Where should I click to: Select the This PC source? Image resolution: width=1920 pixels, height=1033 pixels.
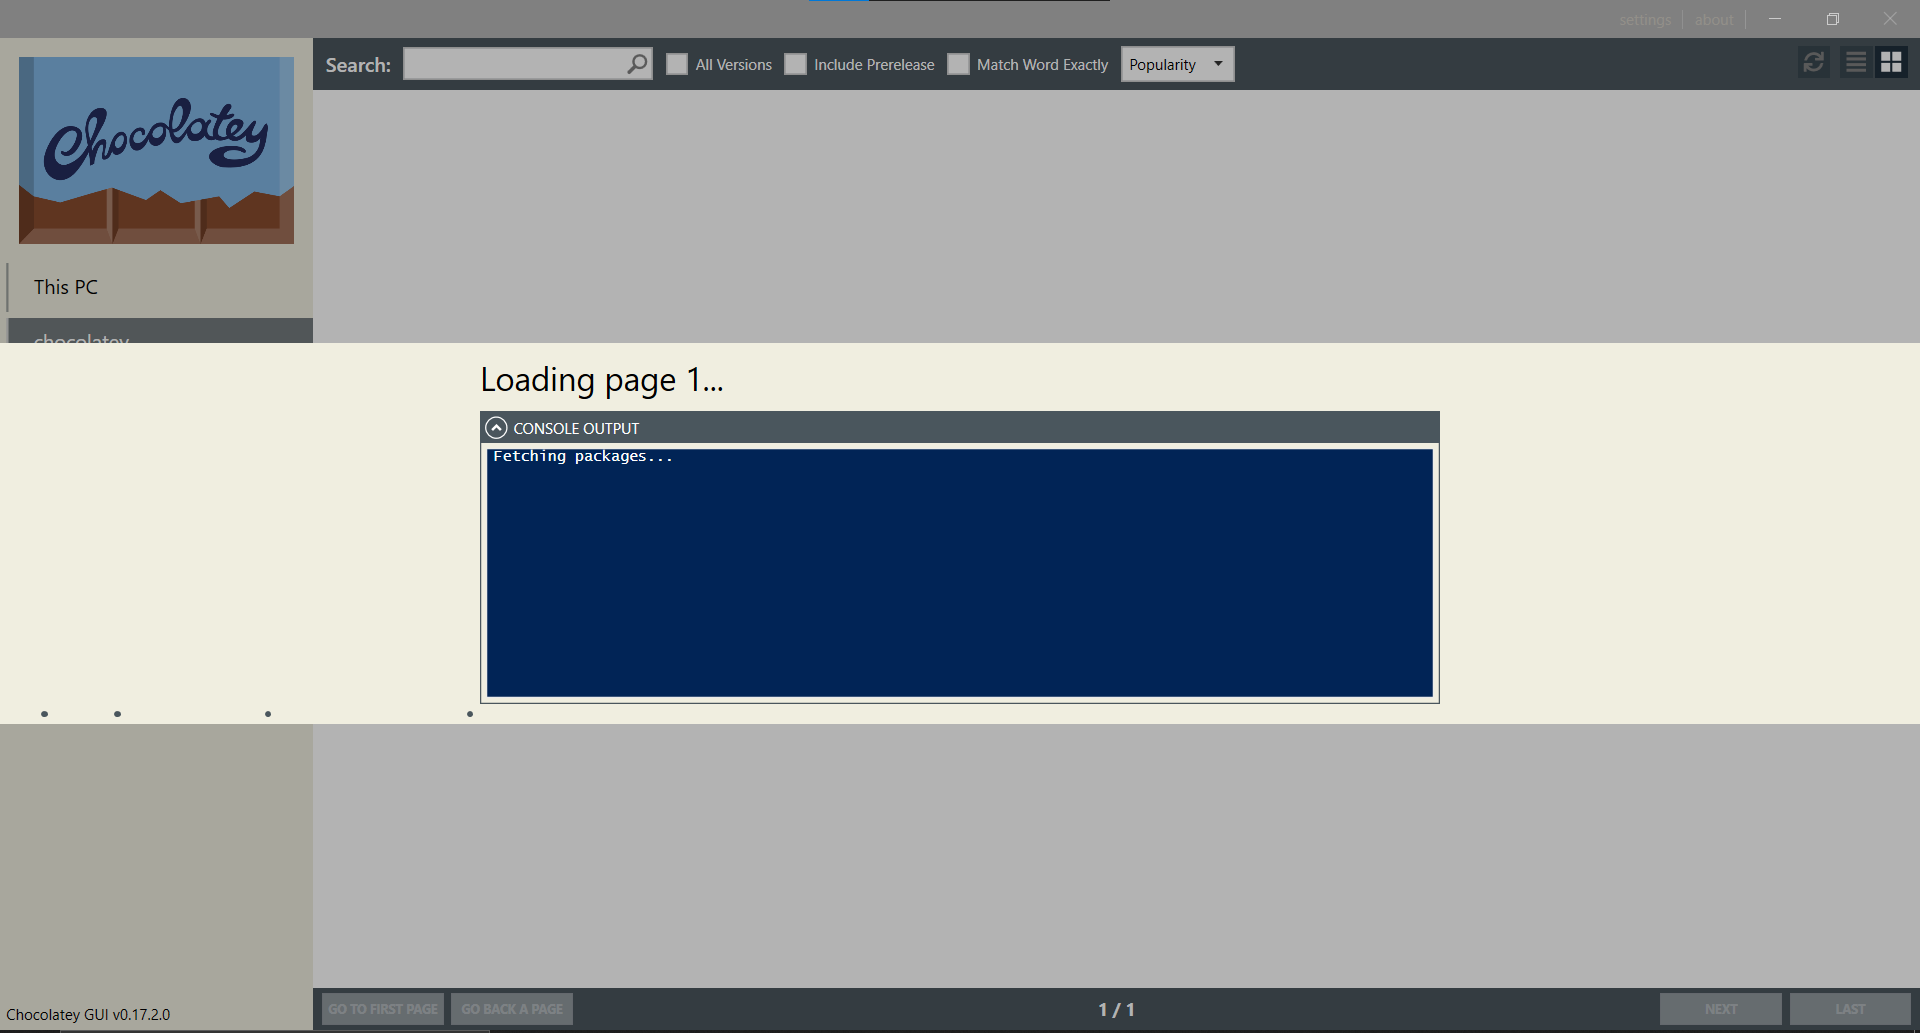pos(160,287)
